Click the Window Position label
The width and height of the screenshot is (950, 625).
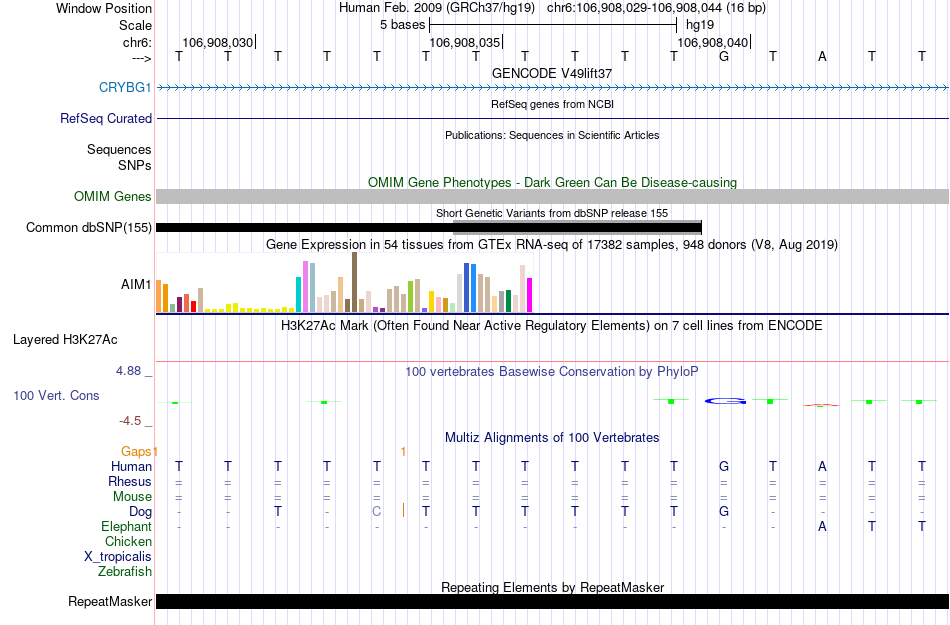click(104, 8)
